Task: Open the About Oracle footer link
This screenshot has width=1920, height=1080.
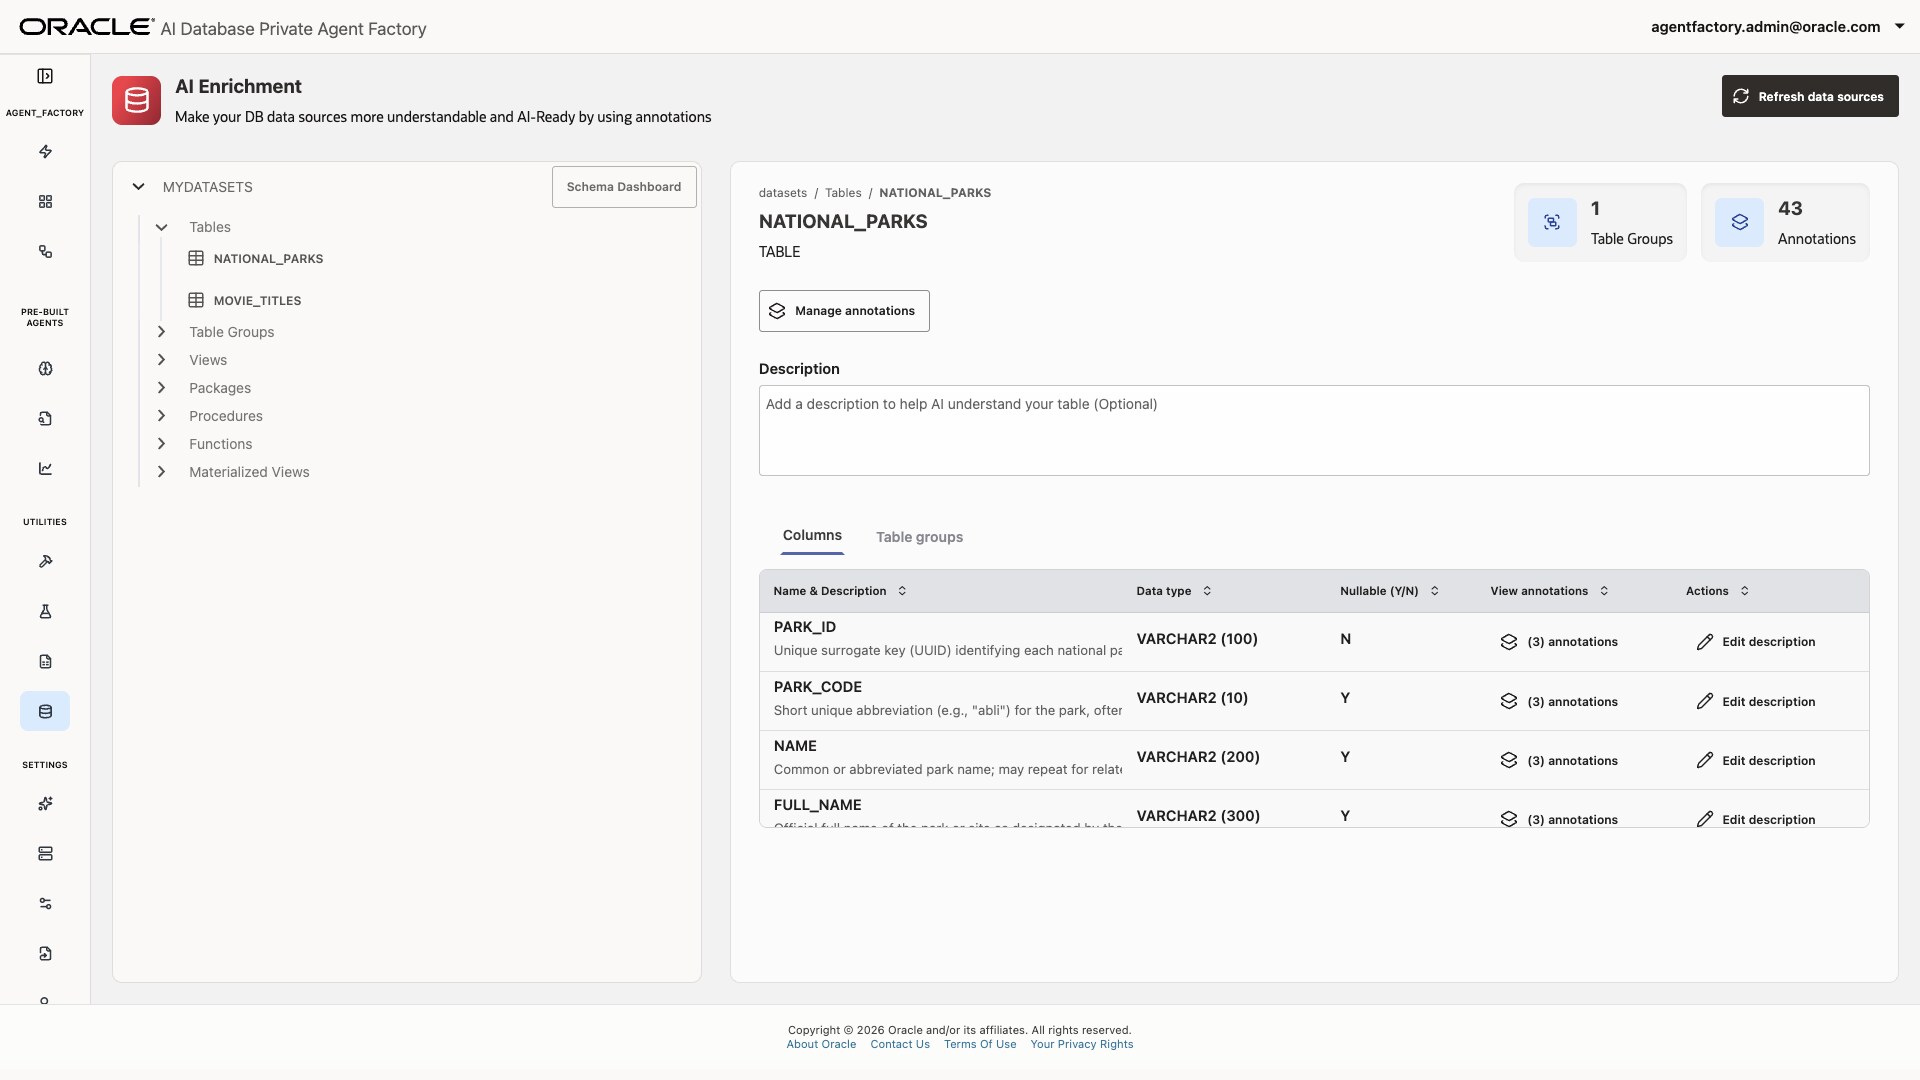Action: pos(821,1045)
